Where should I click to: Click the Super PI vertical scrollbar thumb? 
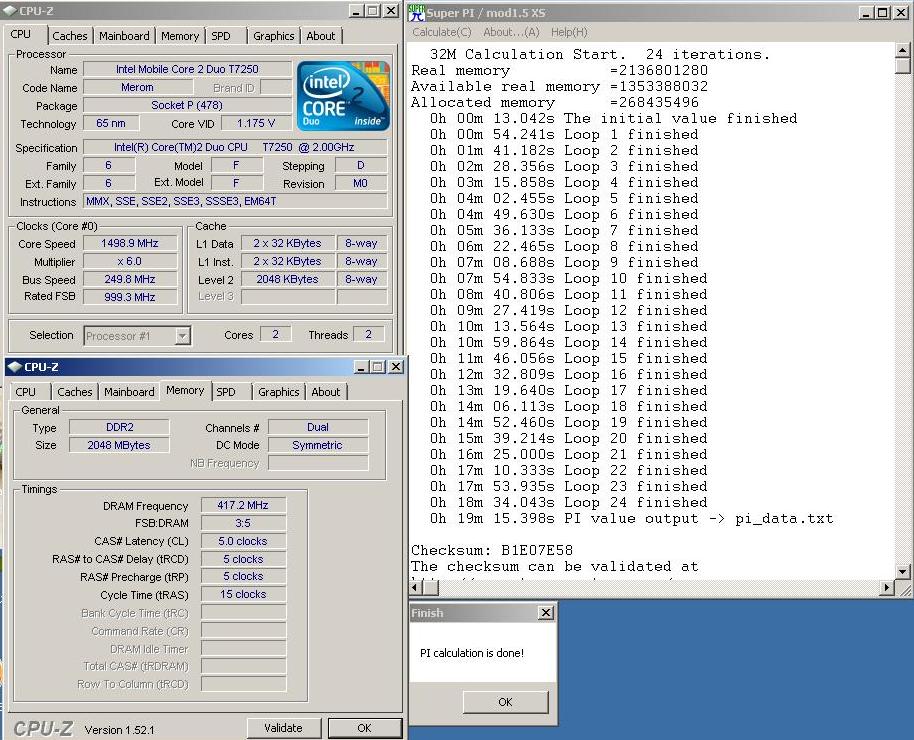[x=902, y=65]
